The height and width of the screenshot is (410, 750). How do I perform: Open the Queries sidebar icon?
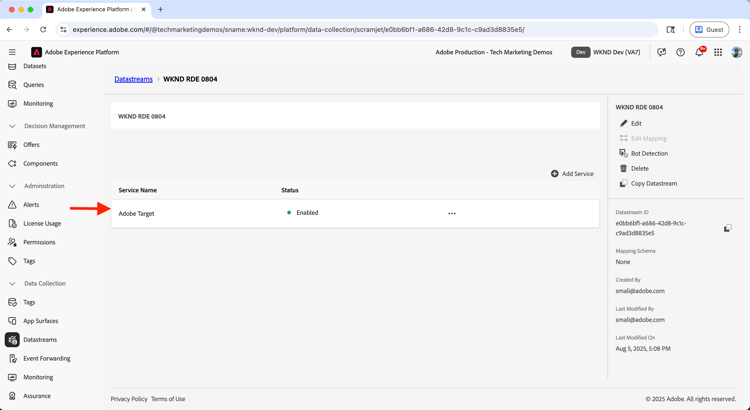pos(12,85)
